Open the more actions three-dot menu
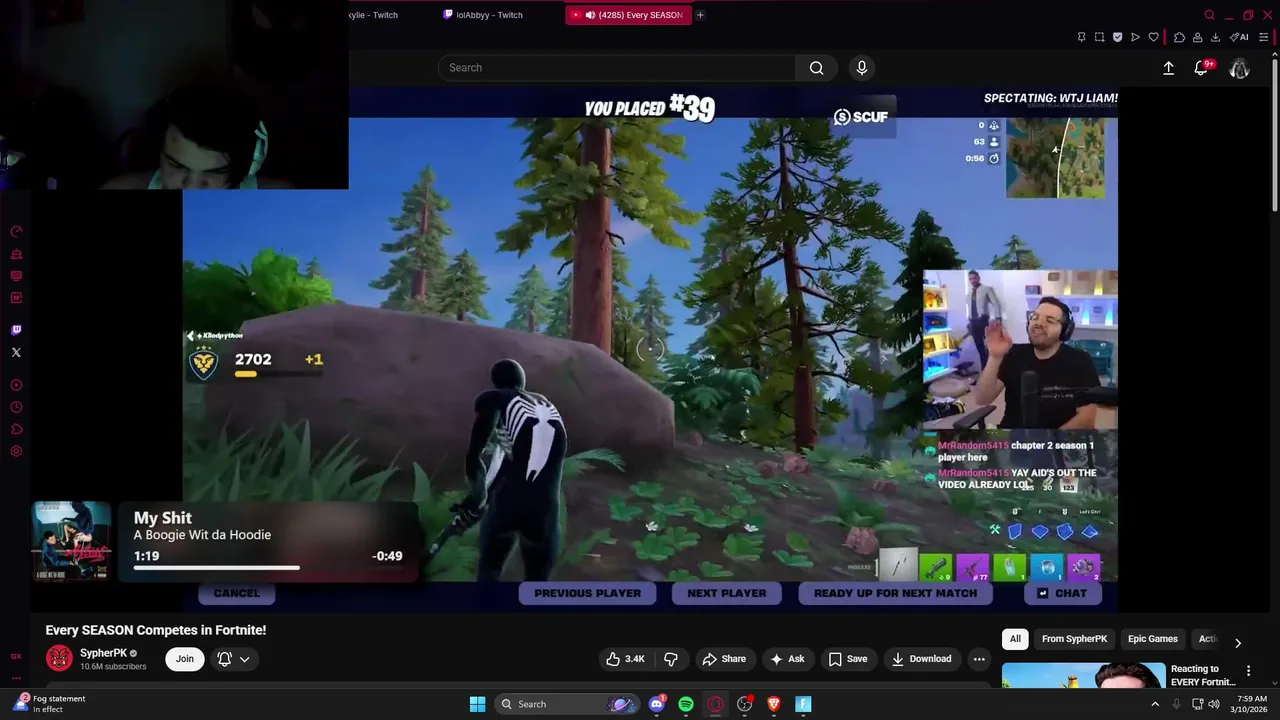This screenshot has width=1280, height=720. (979, 659)
